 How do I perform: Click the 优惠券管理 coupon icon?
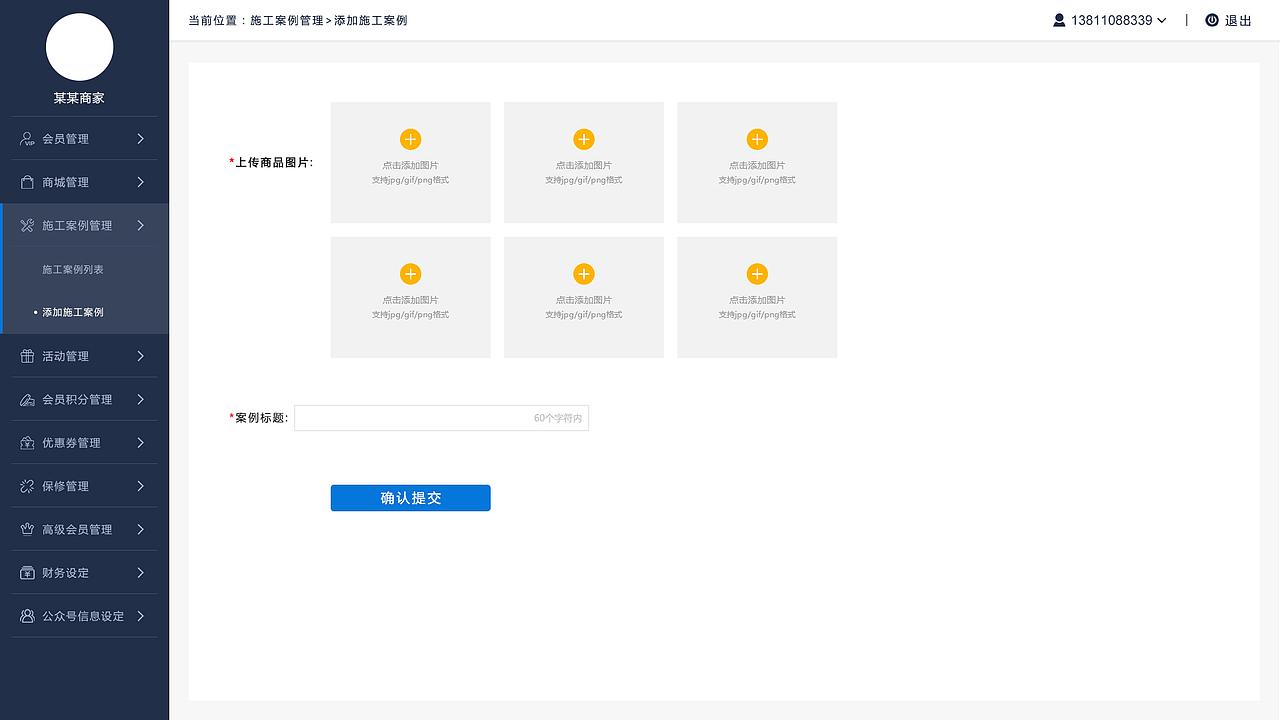pos(27,443)
